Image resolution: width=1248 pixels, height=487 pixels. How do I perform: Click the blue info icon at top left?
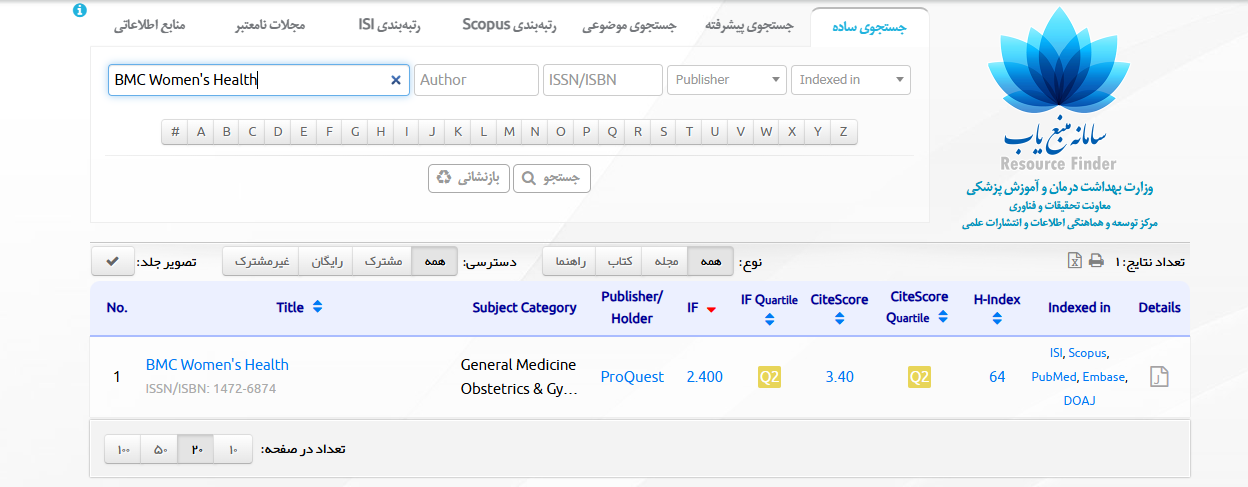80,11
